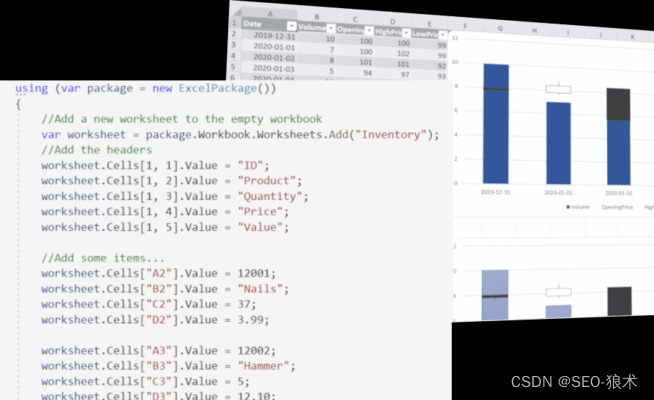Image resolution: width=654 pixels, height=400 pixels.
Task: Click the "ID" string literal
Action: (250, 166)
